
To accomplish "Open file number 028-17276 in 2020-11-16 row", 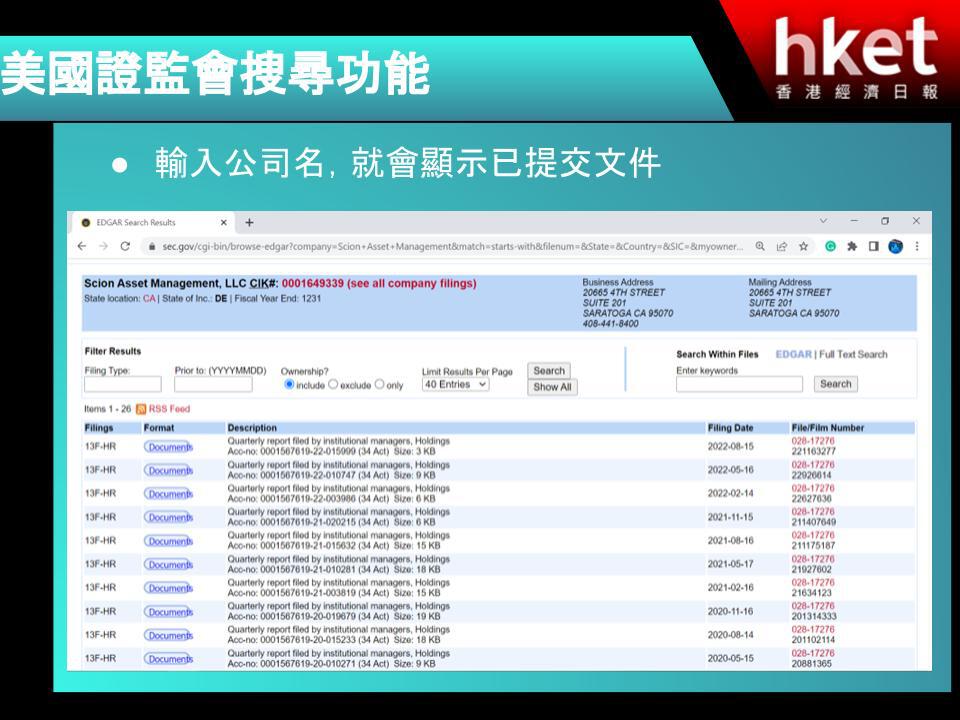I will 813,606.
